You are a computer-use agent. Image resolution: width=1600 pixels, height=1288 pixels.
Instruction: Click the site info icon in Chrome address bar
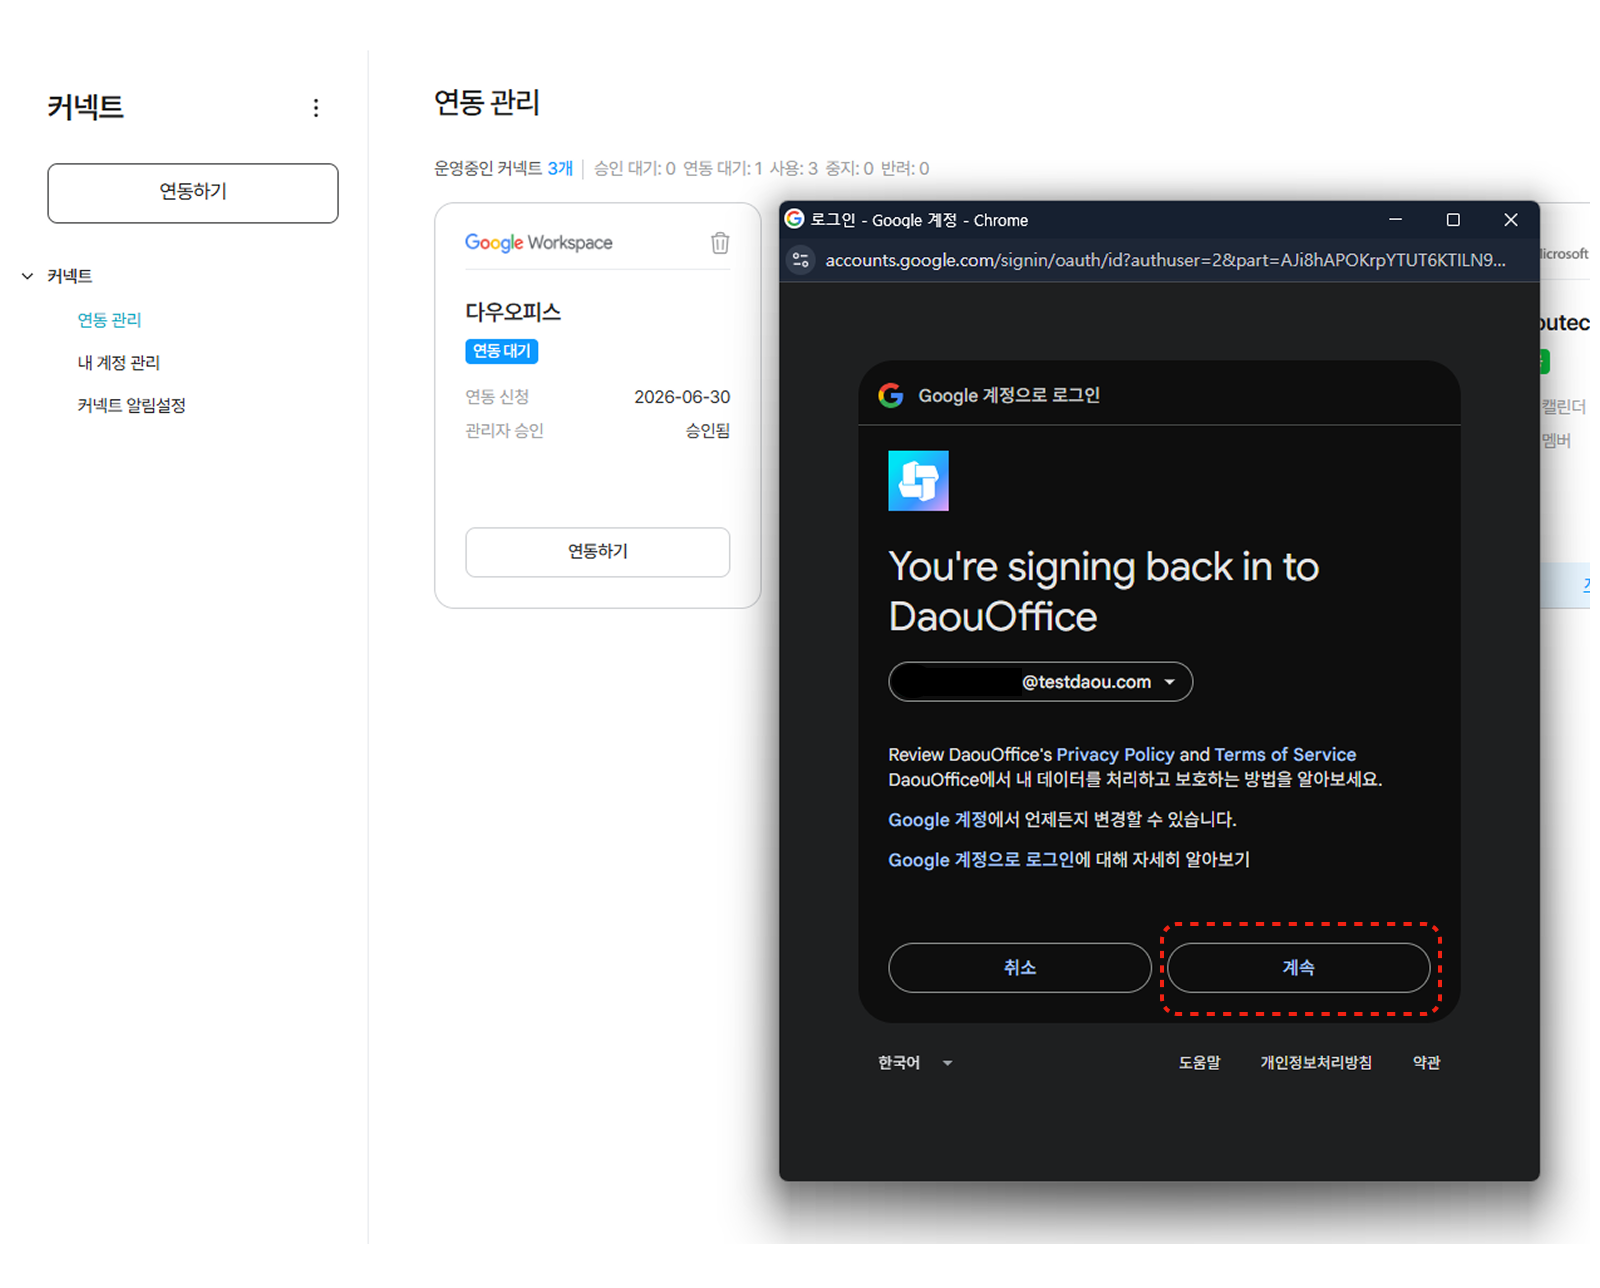[x=801, y=260]
